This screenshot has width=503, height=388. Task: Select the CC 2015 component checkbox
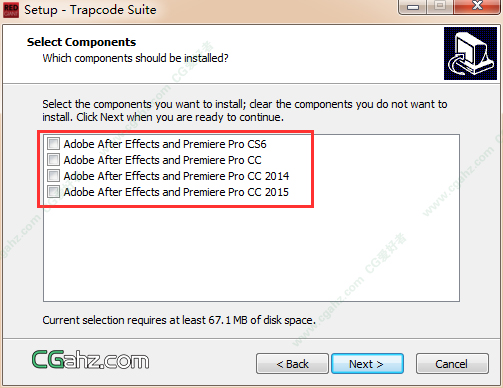[x=53, y=192]
